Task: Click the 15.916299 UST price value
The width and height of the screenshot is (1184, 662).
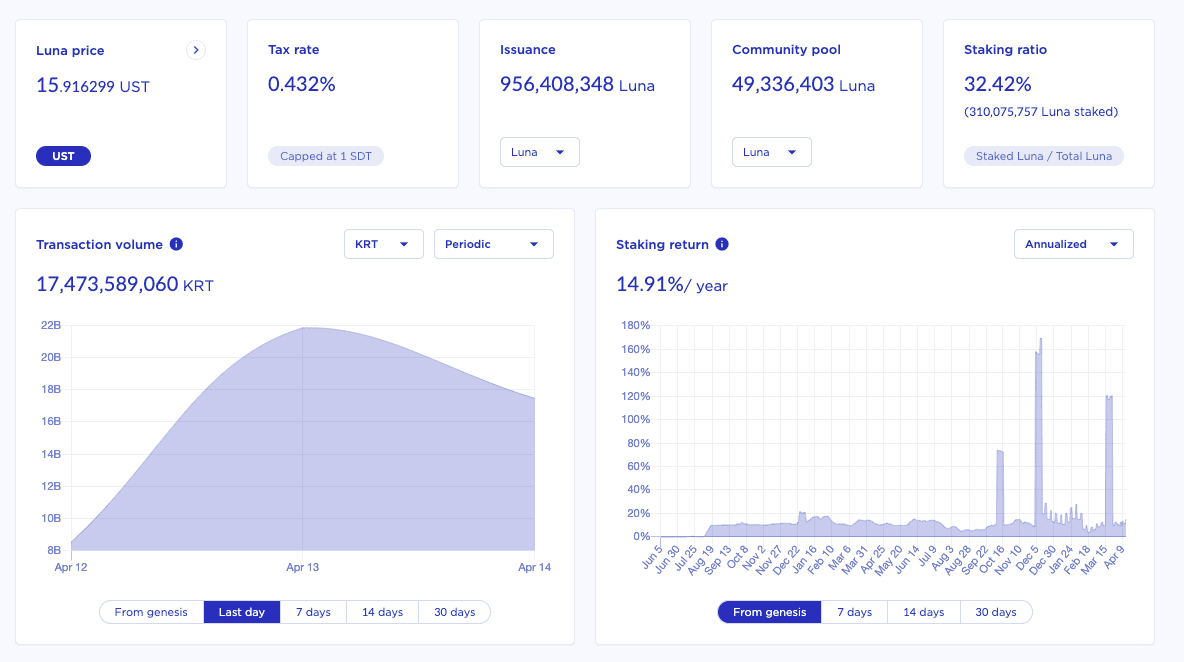Action: (x=93, y=85)
